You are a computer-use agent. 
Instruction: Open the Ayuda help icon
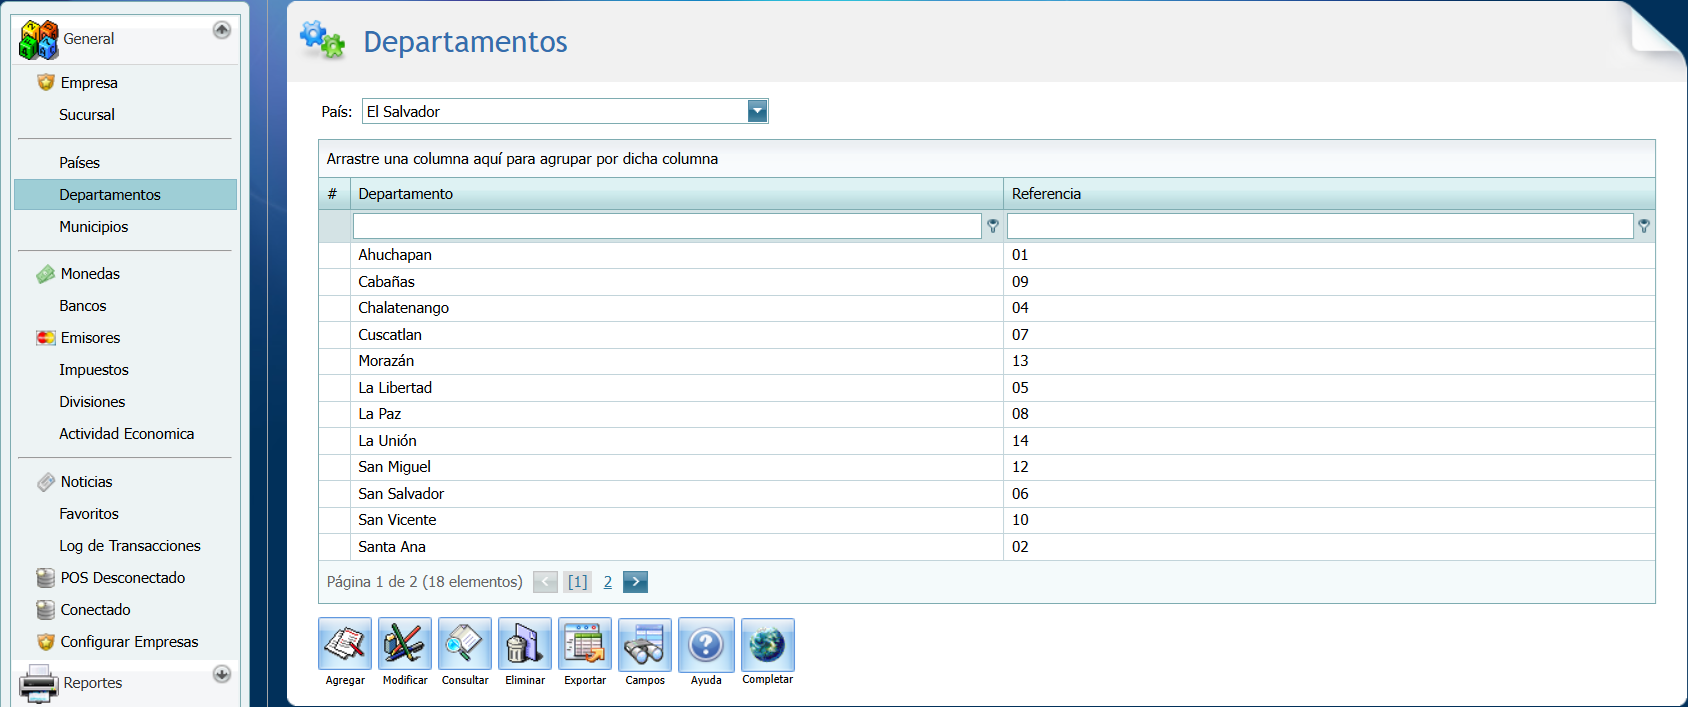point(706,644)
